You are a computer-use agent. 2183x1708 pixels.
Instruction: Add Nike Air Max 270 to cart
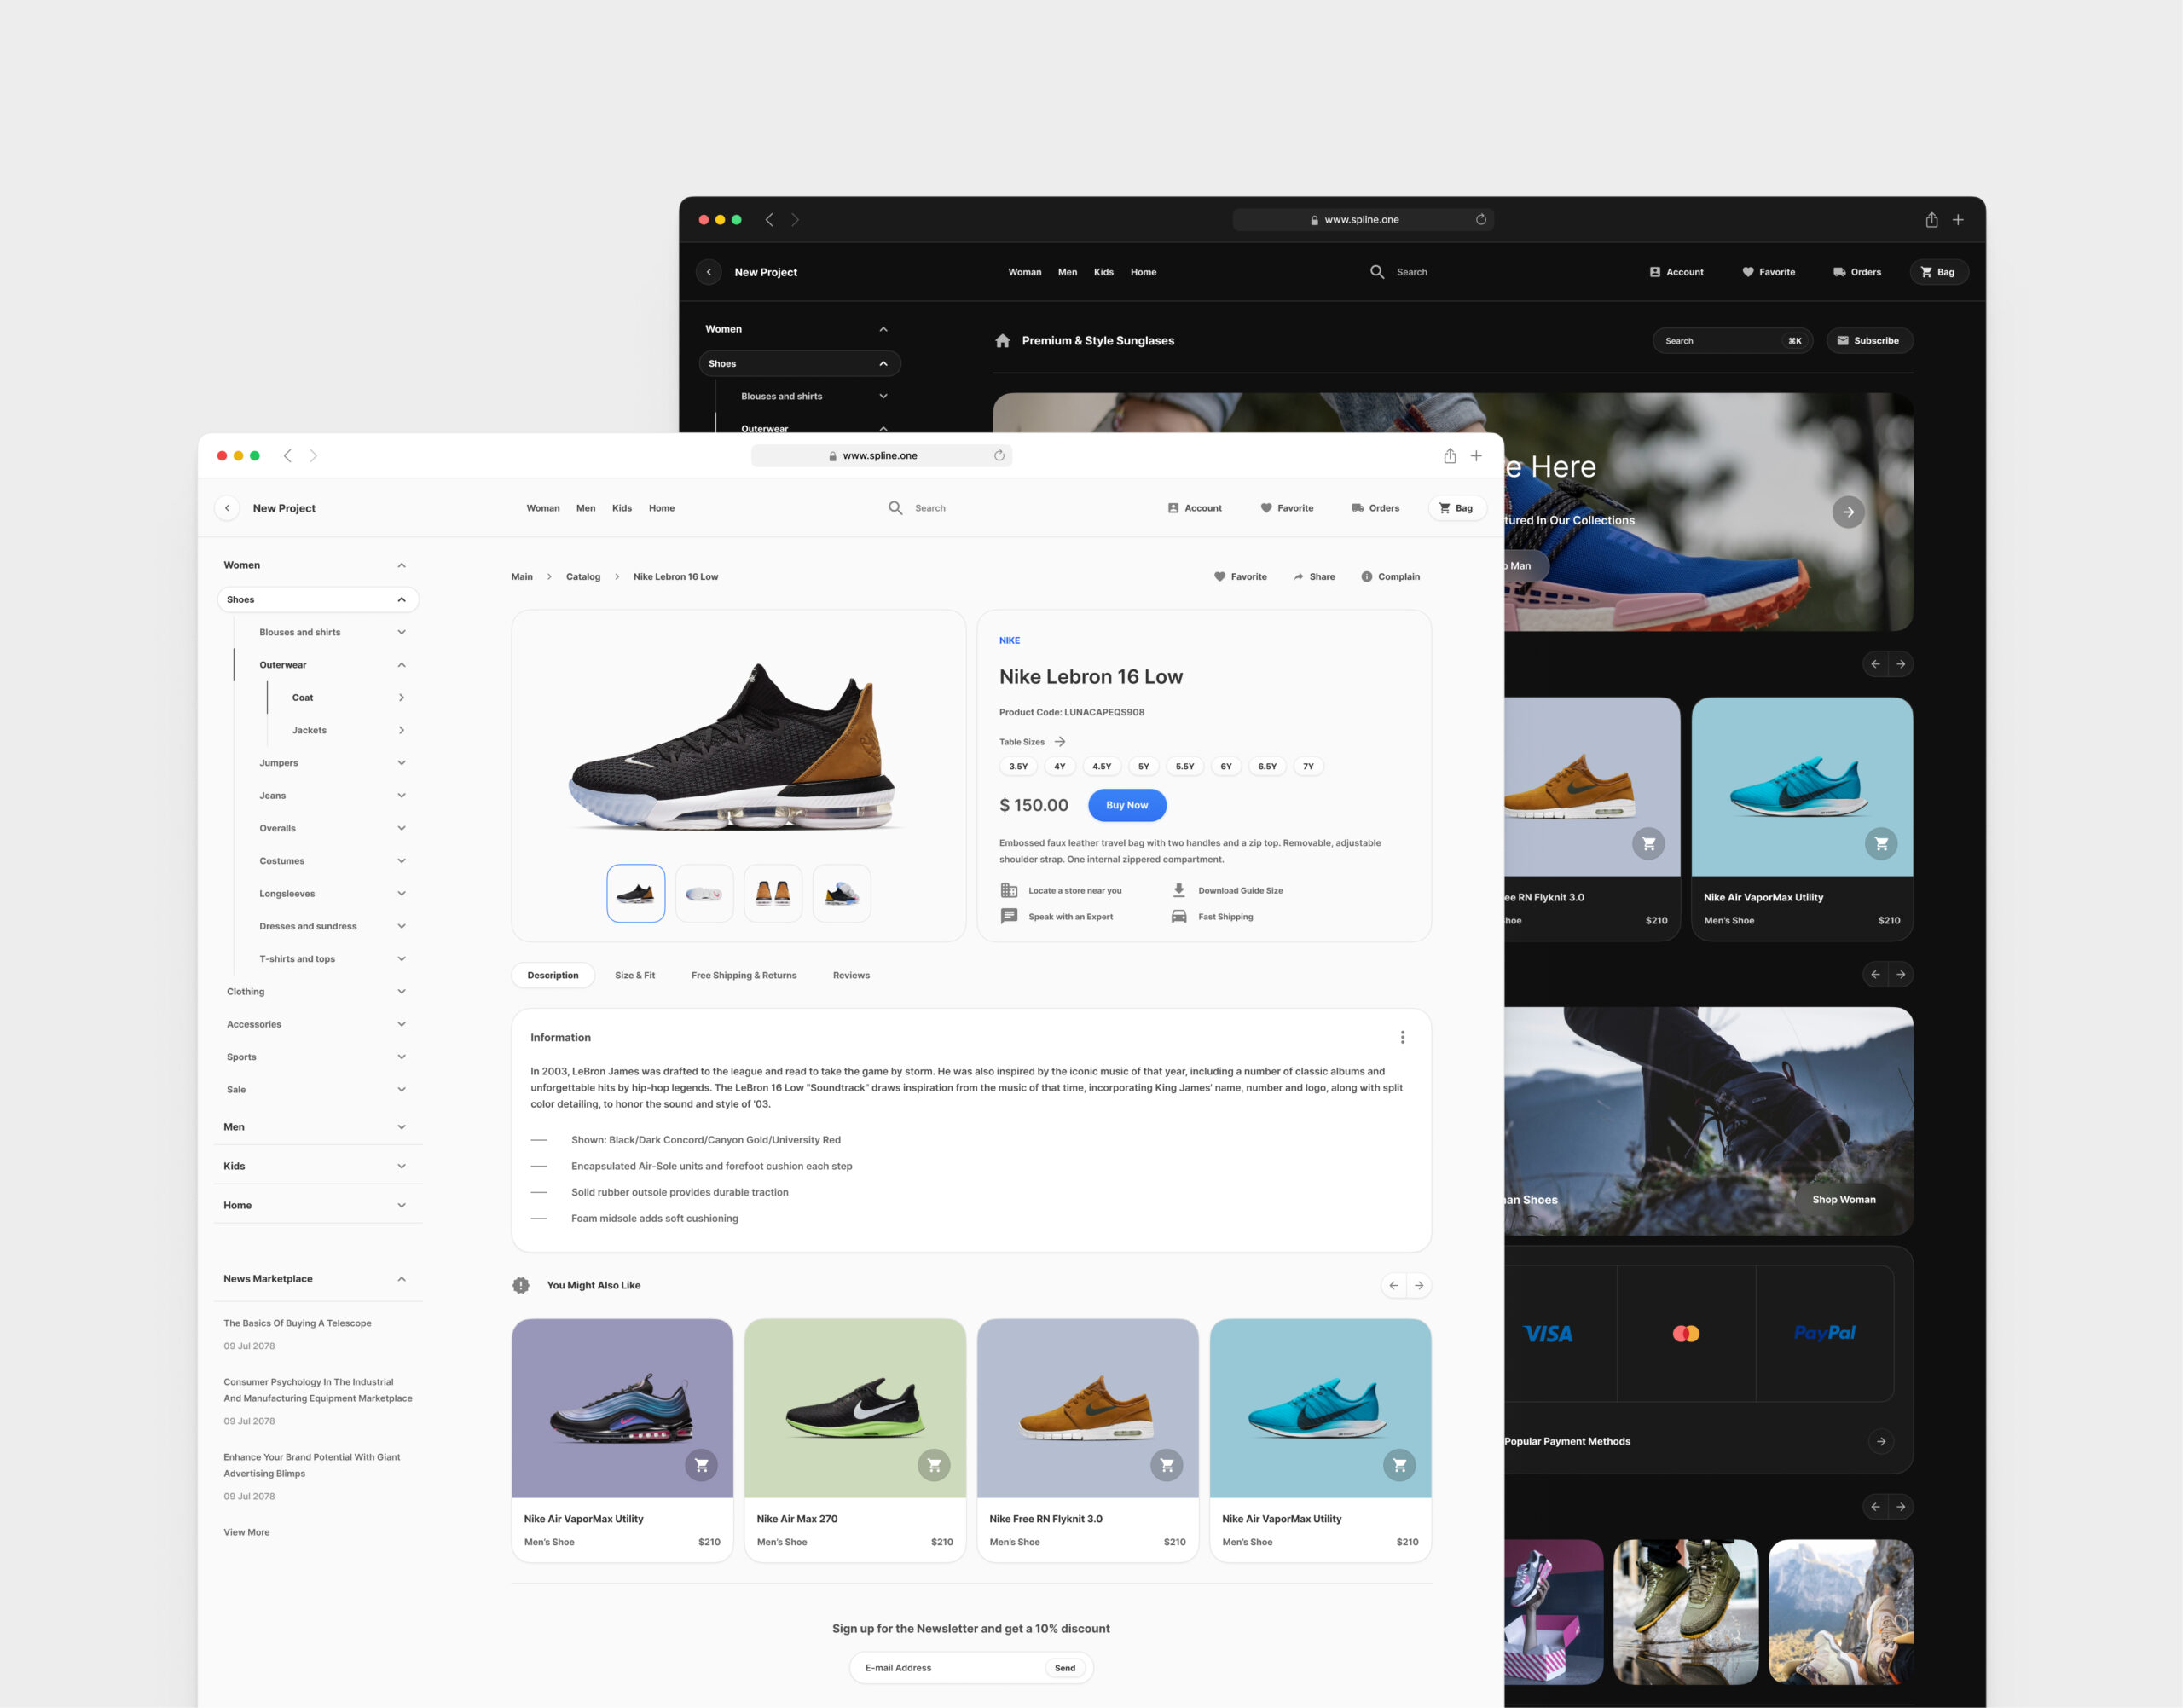[934, 1465]
